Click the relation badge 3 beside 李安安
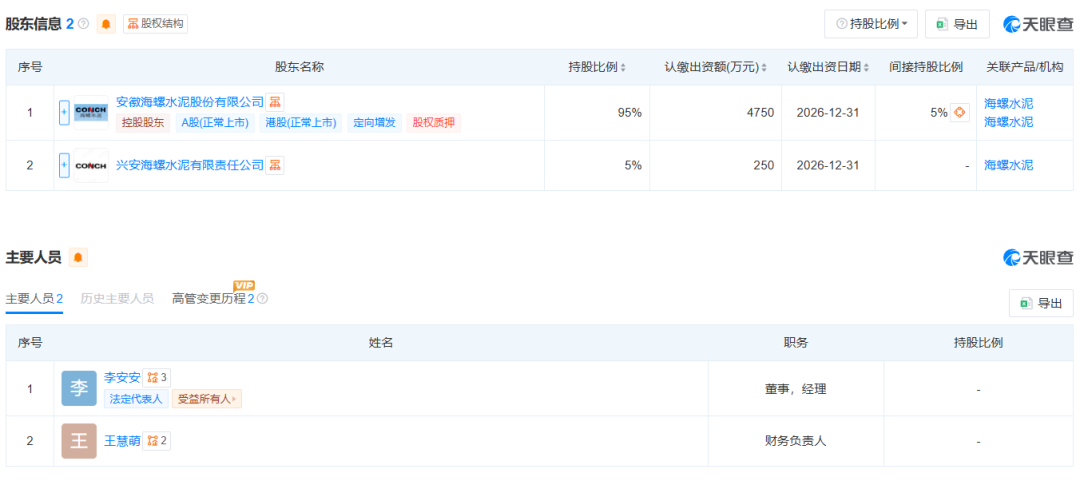Screen dimensions: 1080x485 (156, 378)
